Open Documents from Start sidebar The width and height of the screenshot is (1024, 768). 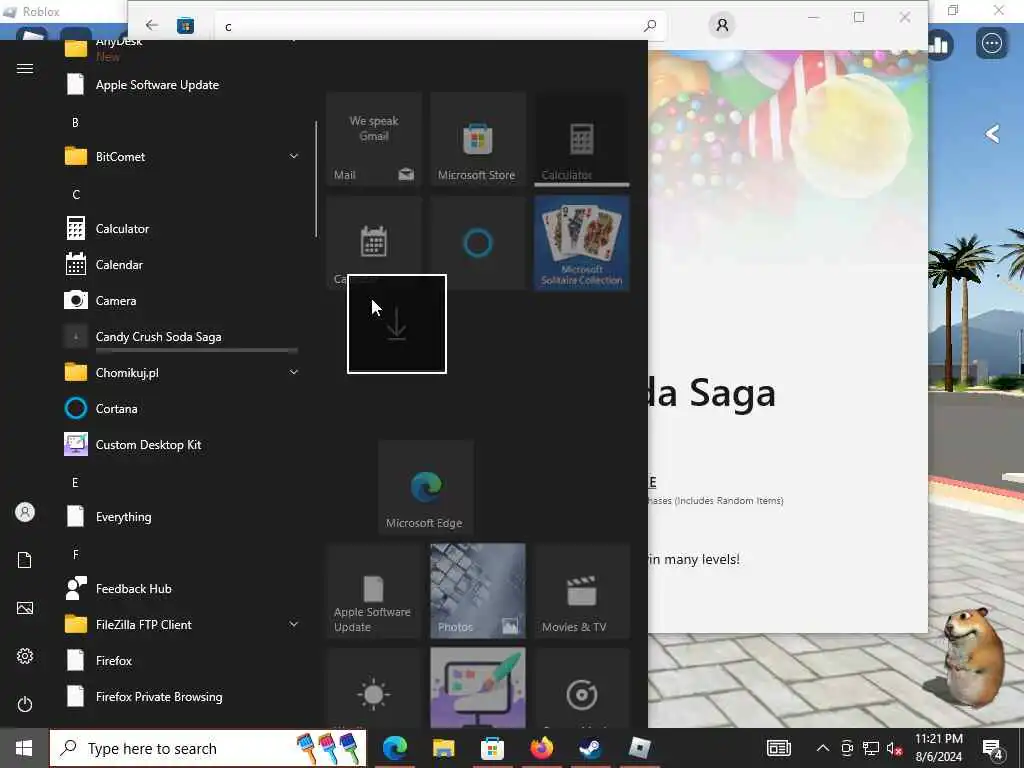[25, 560]
